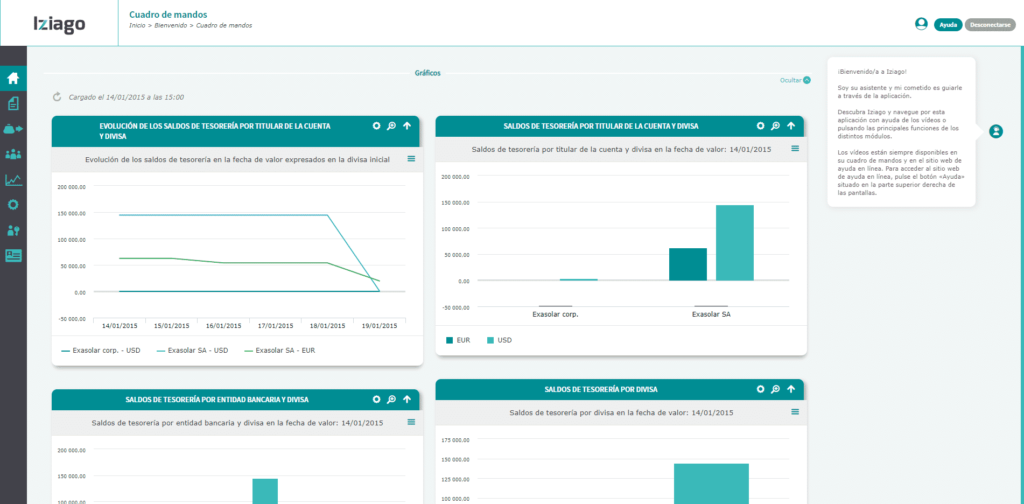Click Exasolar SA USD bar in chart
The height and width of the screenshot is (504, 1024).
[735, 243]
